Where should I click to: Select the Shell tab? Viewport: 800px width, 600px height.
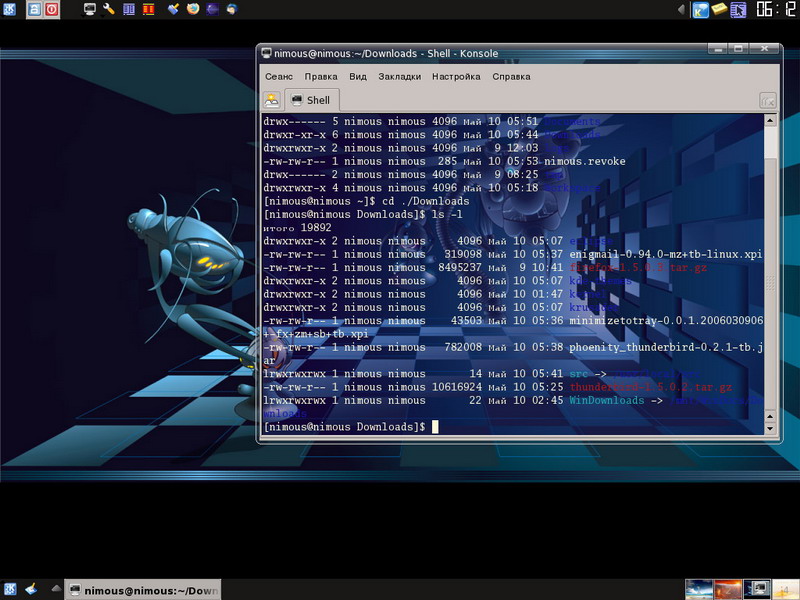pos(312,100)
